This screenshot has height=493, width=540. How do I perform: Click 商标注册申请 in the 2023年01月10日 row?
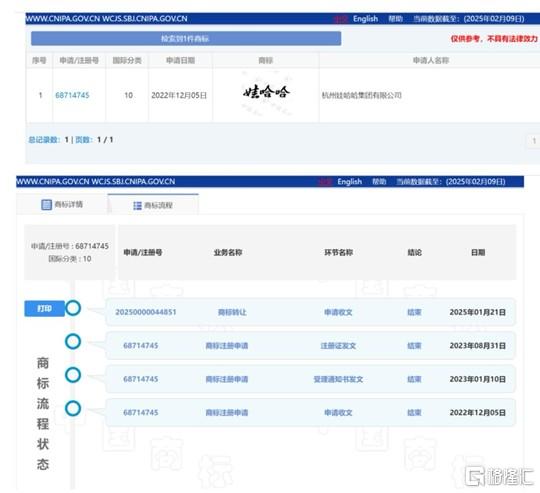(x=227, y=379)
